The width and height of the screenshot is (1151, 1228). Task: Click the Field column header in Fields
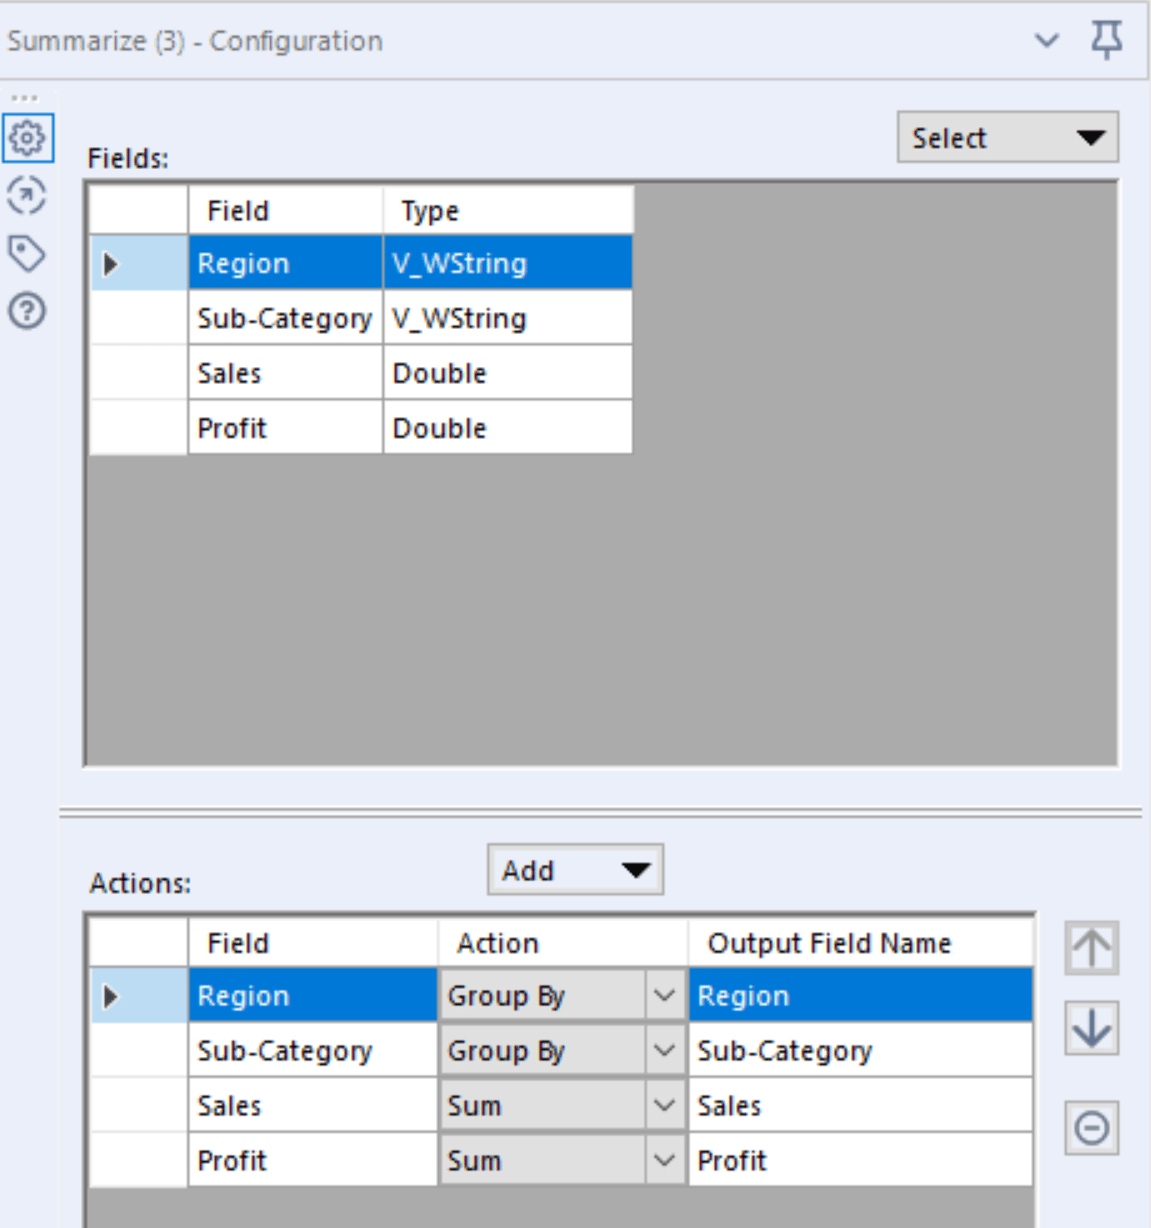tap(285, 210)
